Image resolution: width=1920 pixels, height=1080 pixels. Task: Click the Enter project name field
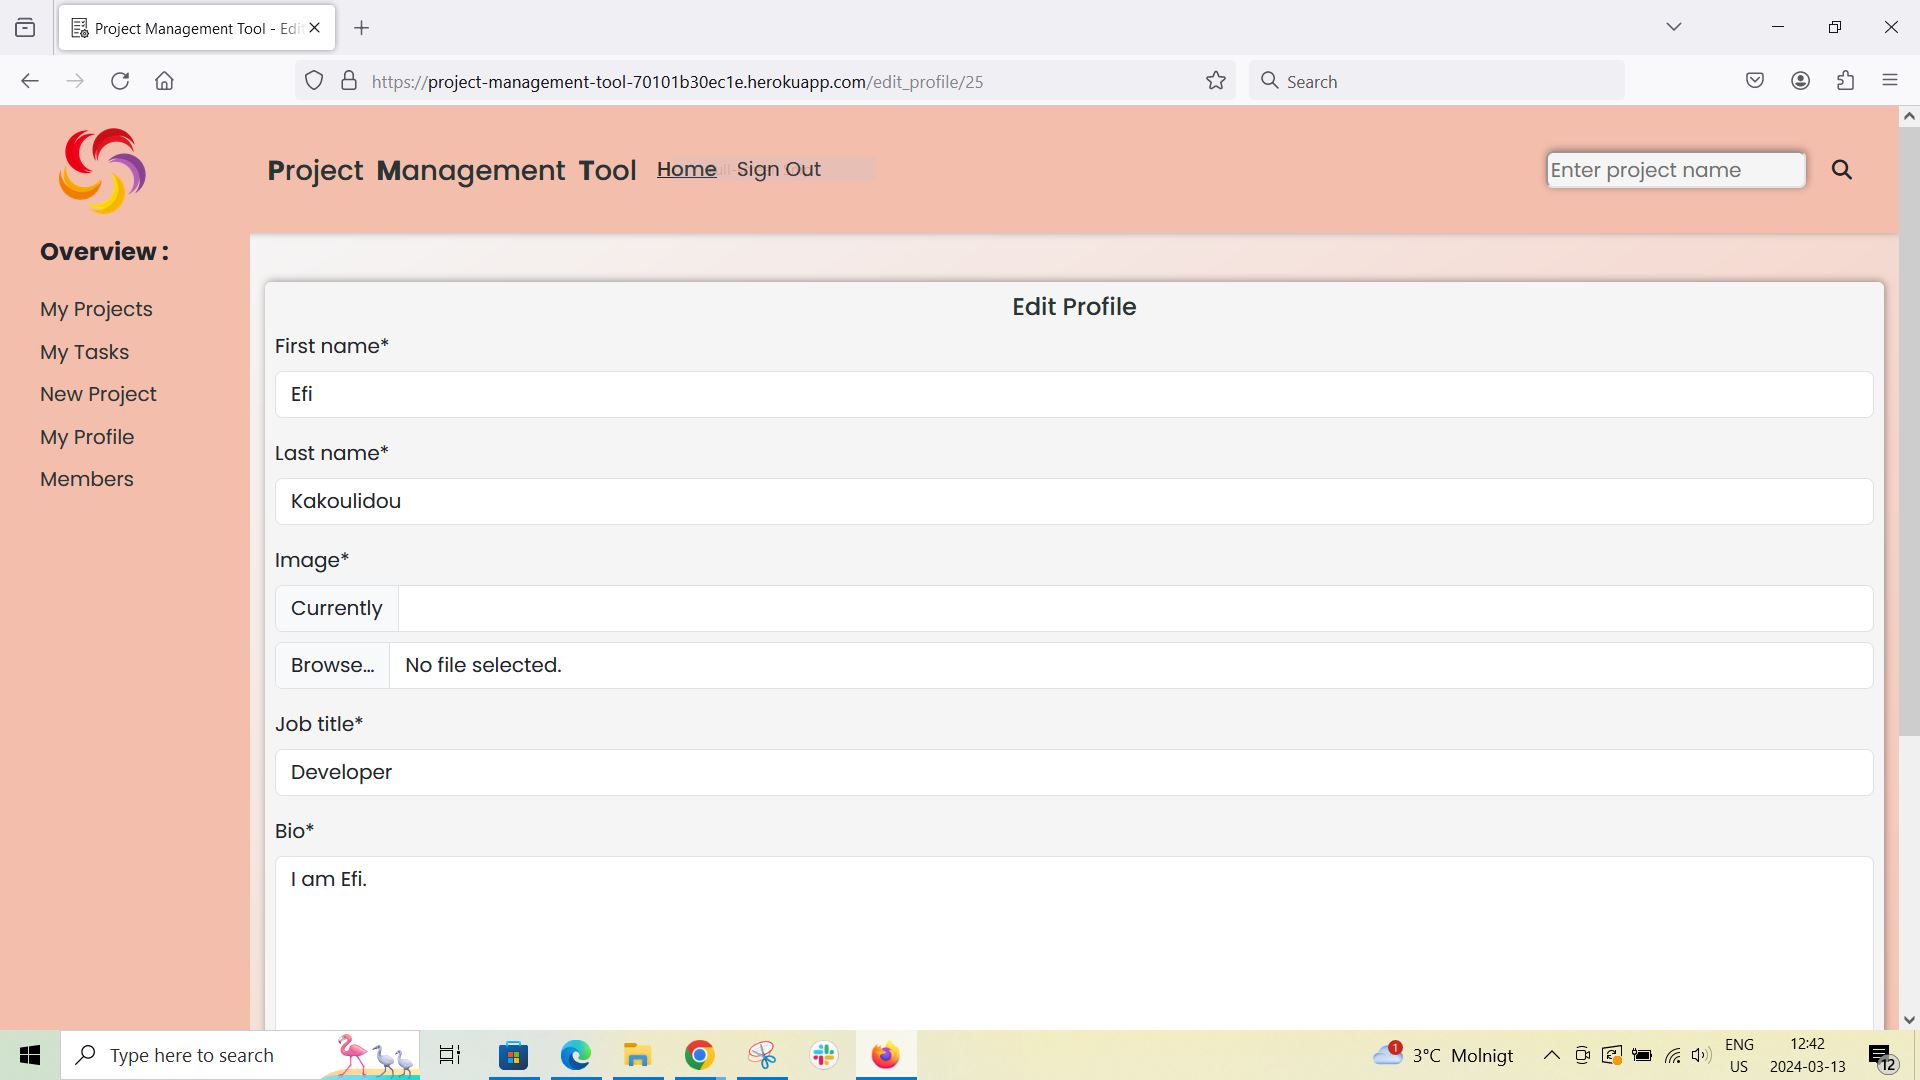(1675, 169)
